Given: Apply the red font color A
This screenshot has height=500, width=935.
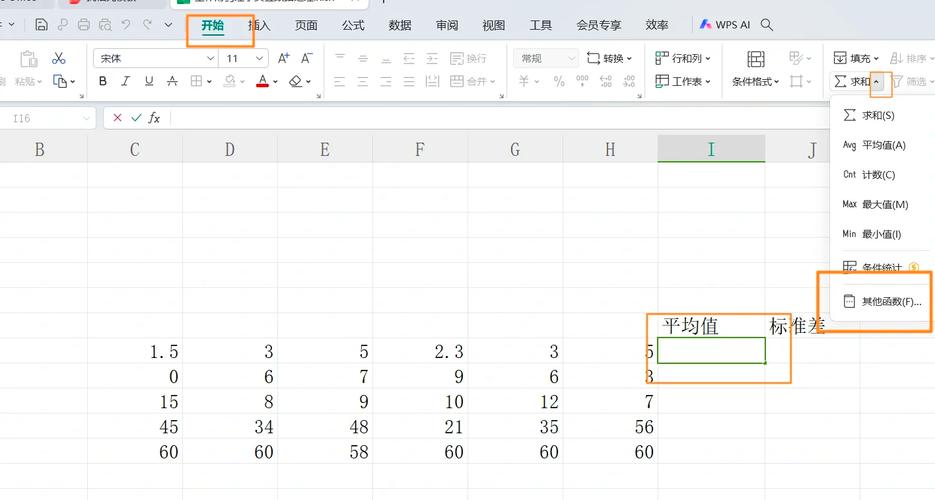Looking at the screenshot, I should (x=262, y=81).
